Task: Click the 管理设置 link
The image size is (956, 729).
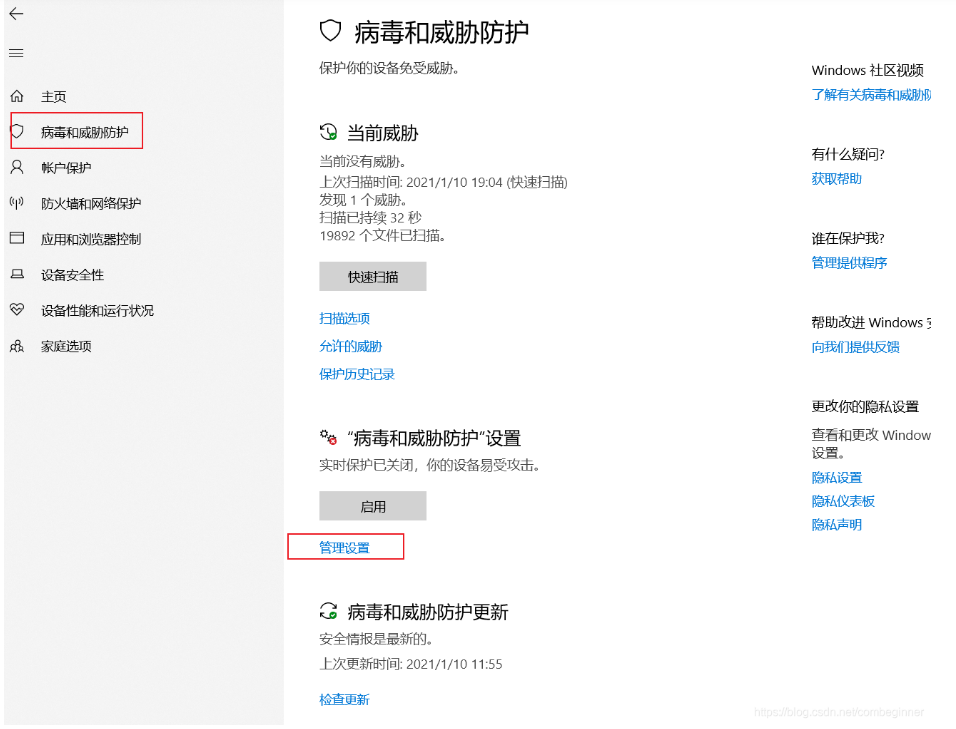Action: (x=344, y=547)
